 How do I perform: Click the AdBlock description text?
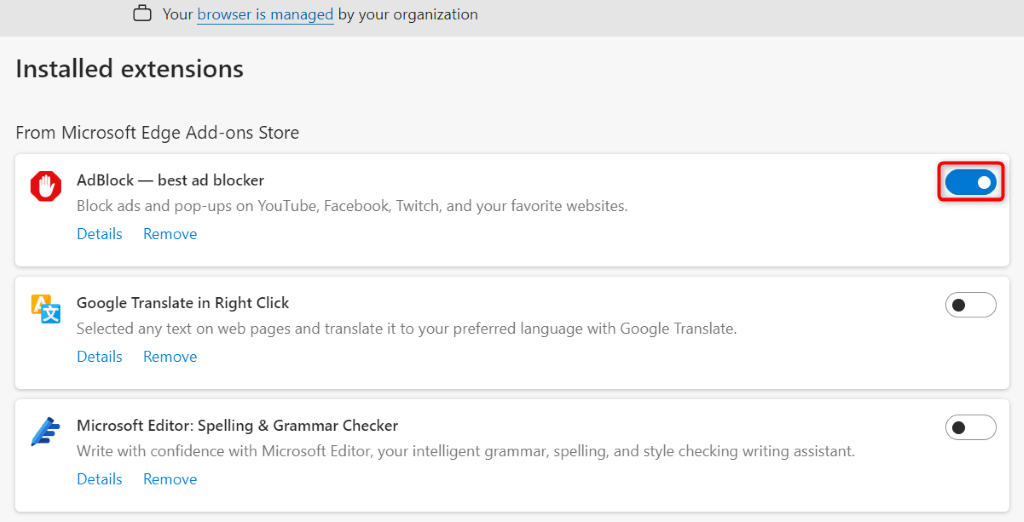pos(352,206)
